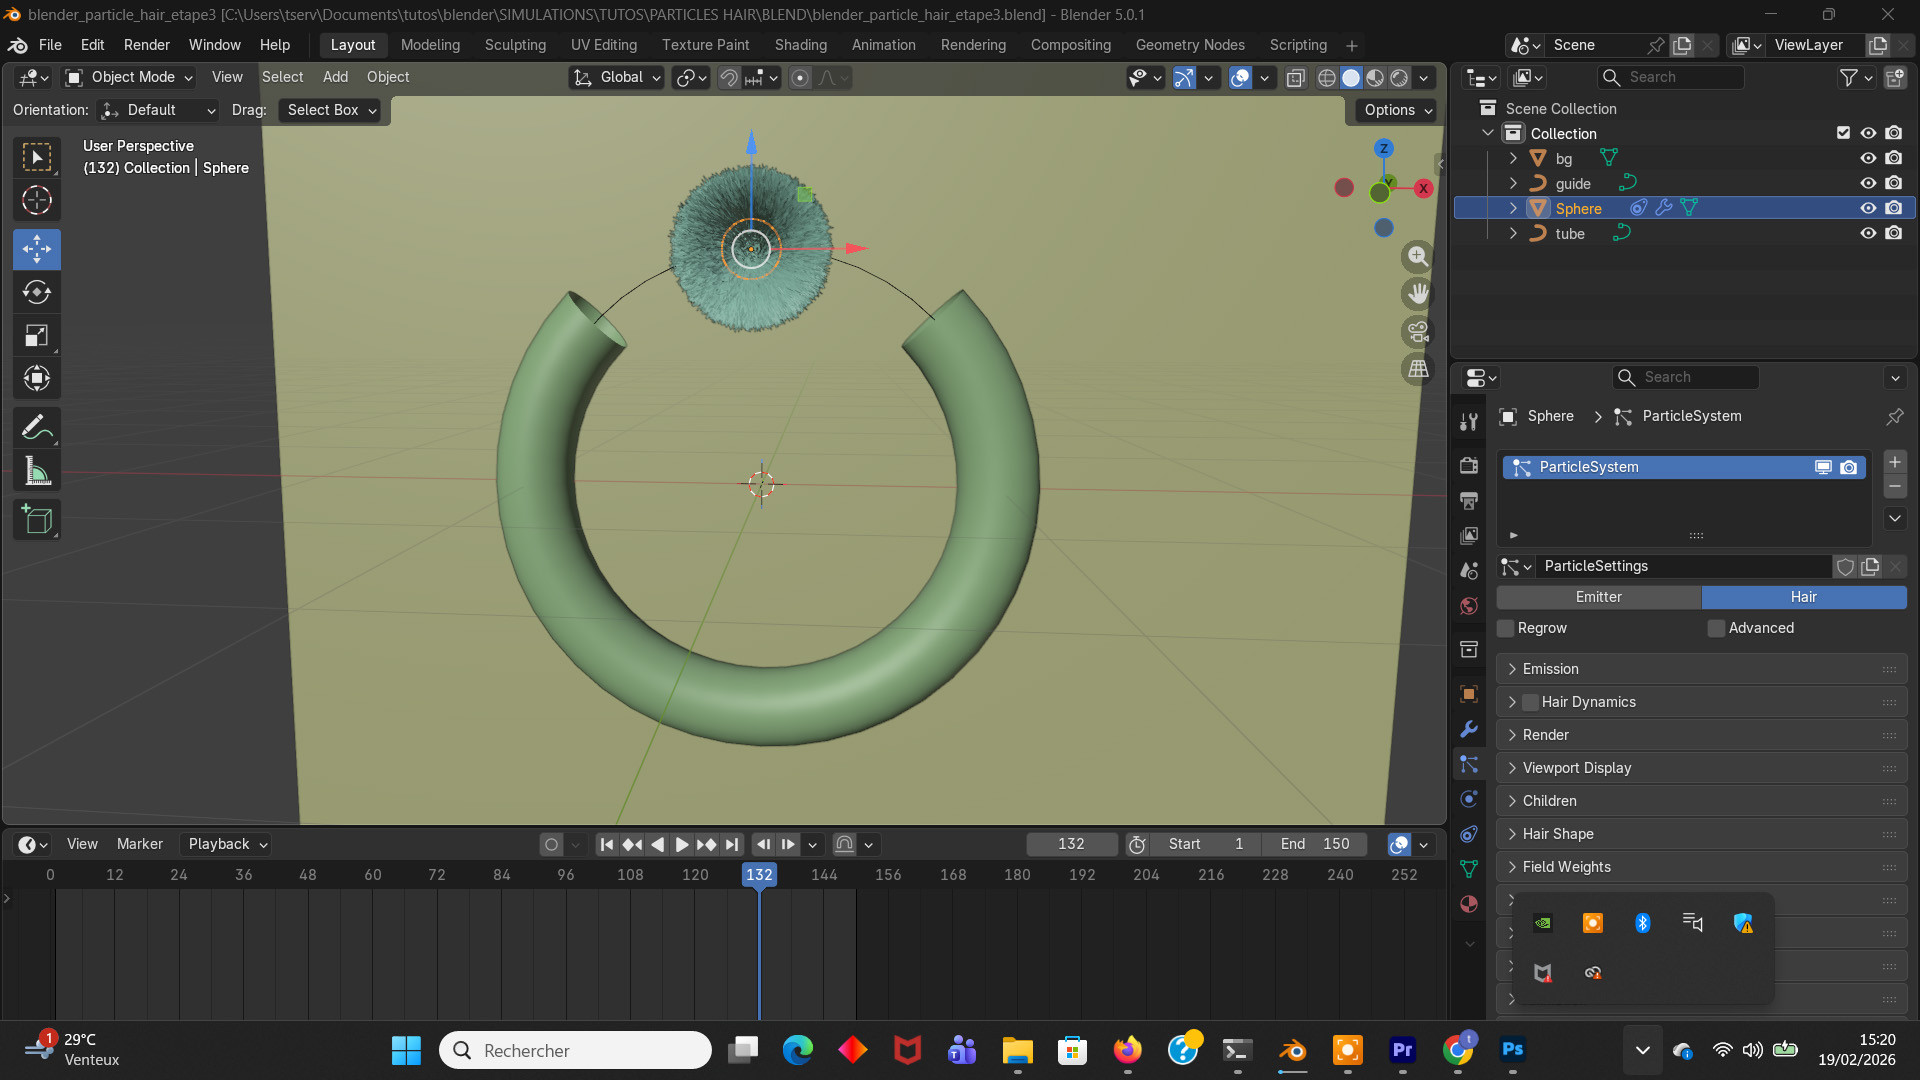This screenshot has width=1920, height=1080.
Task: Click frame 60 on the timeline ruler
Action: (x=373, y=874)
